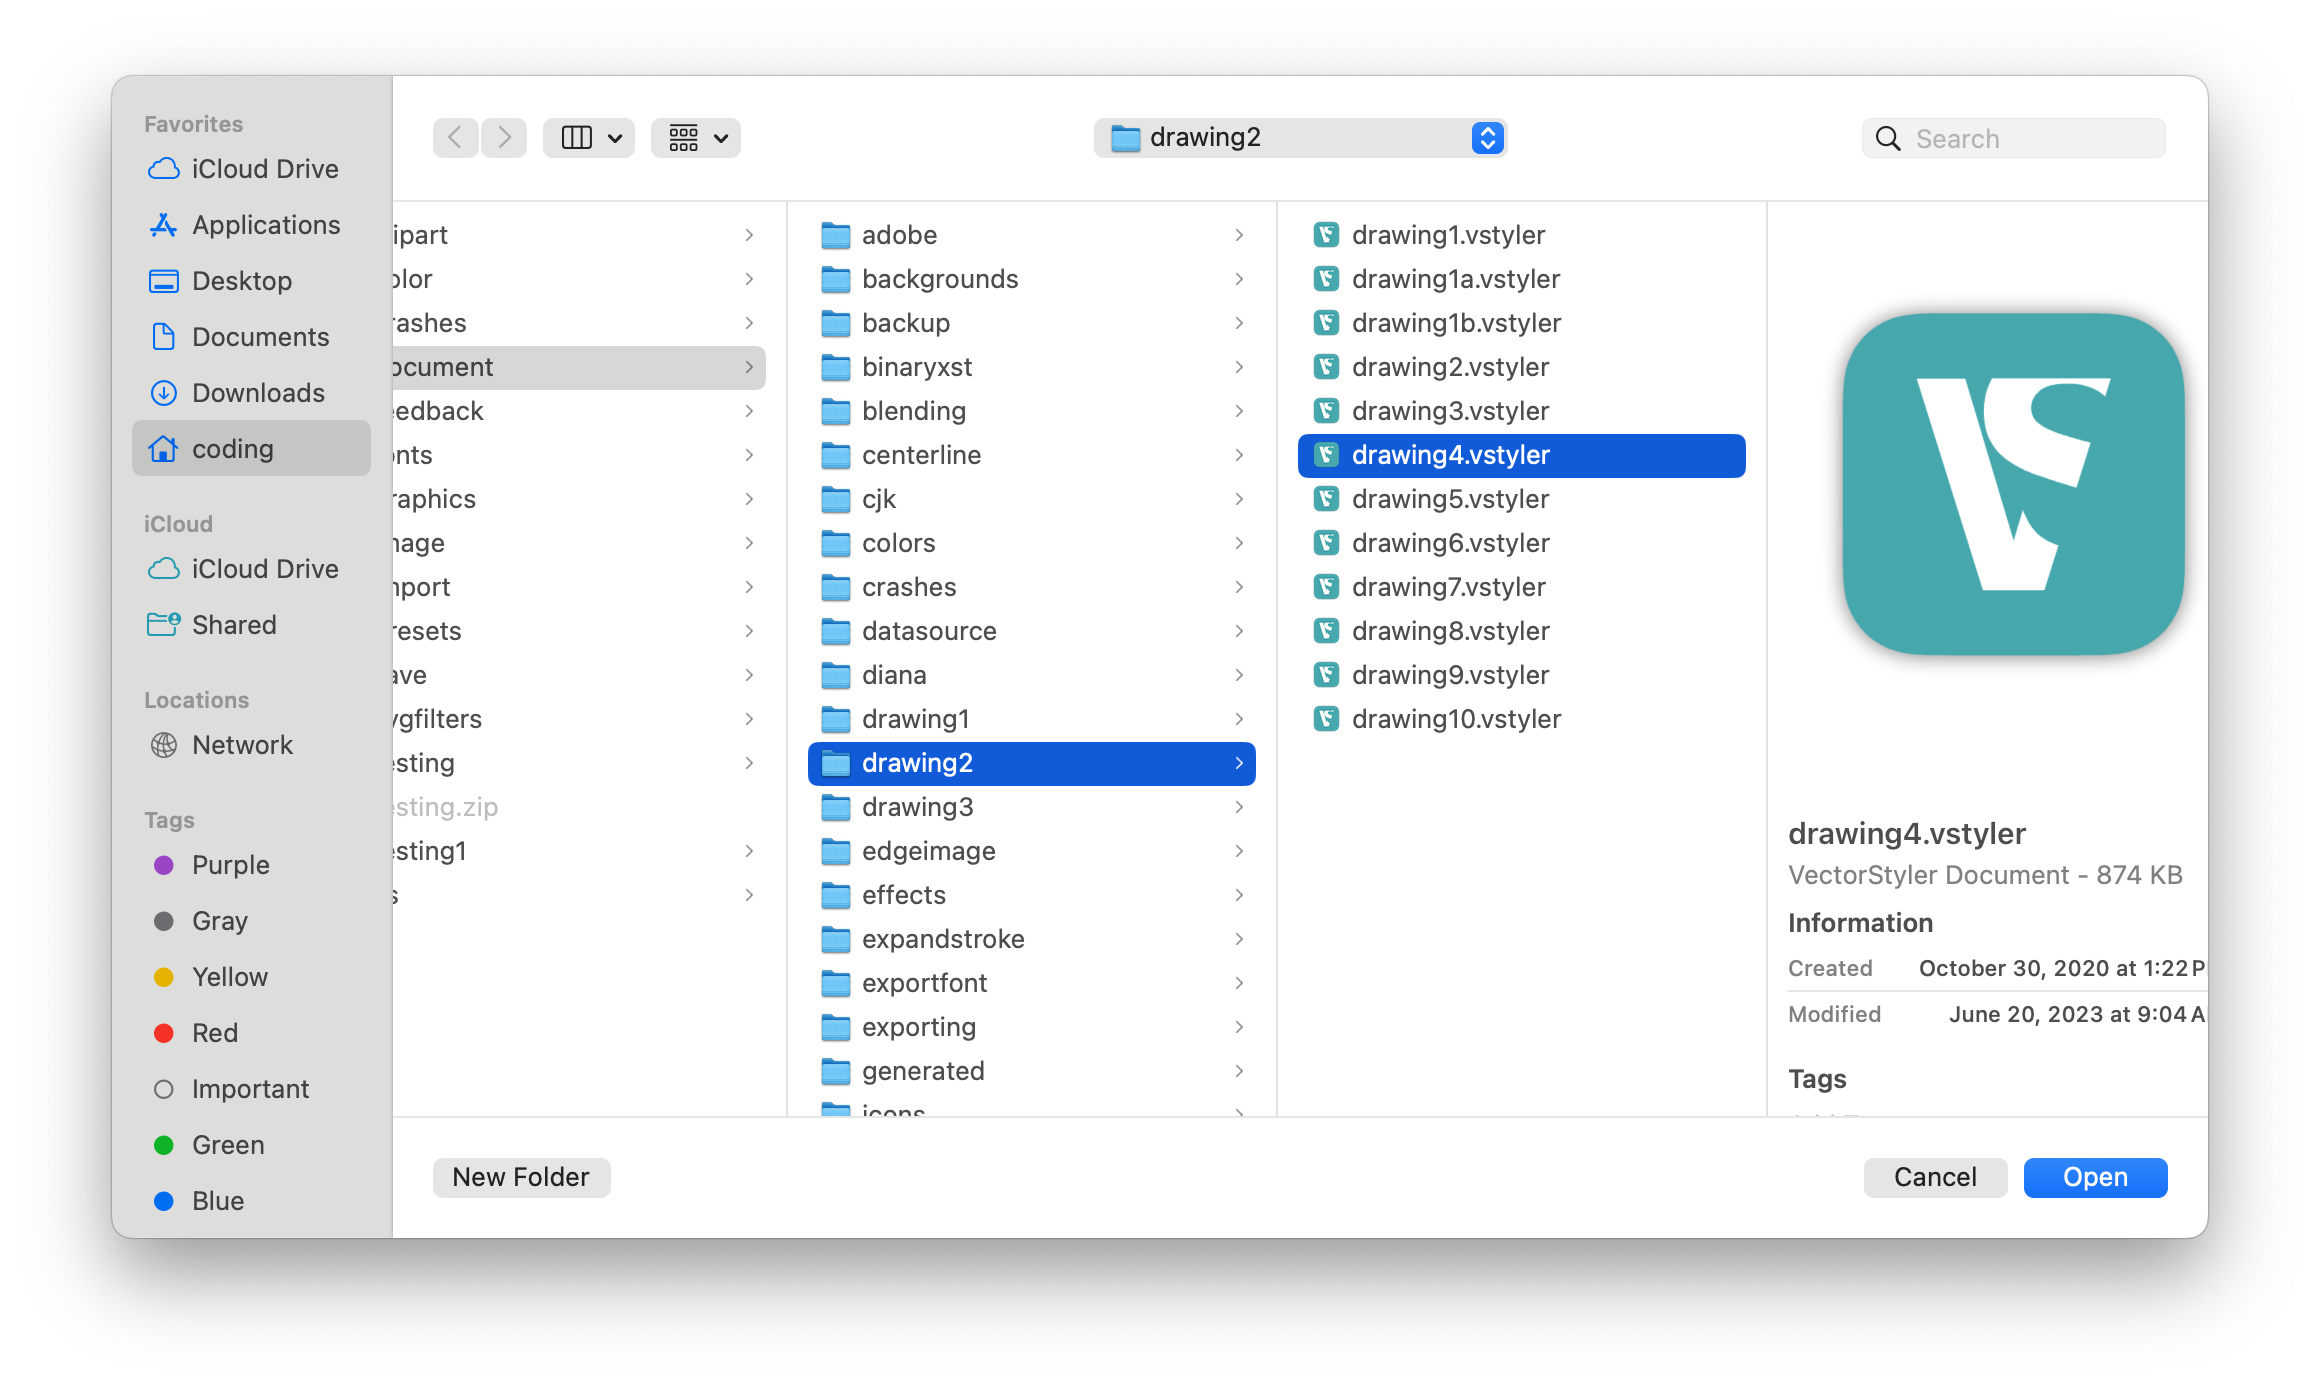Viewport: 2320px width, 1386px height.
Task: Click the large VectorStyler preview icon
Action: point(2012,484)
